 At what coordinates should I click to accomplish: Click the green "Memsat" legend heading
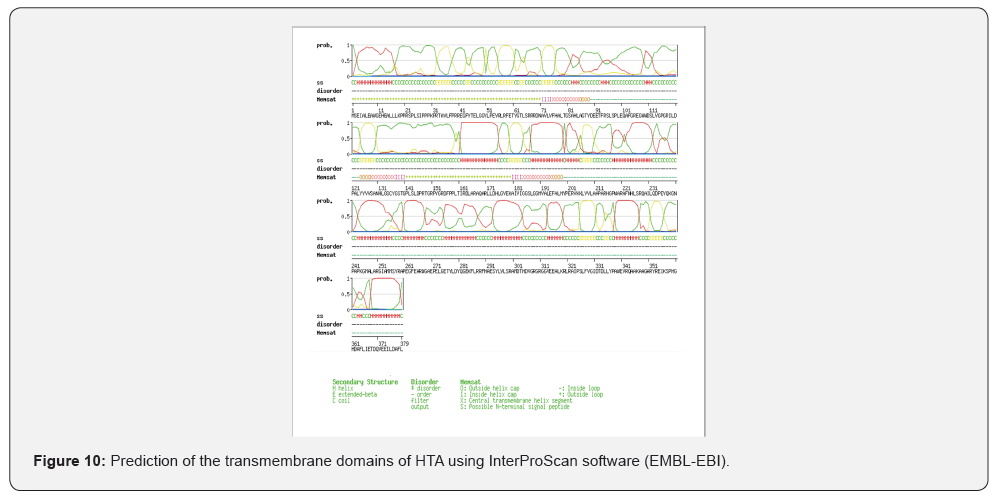click(x=470, y=381)
